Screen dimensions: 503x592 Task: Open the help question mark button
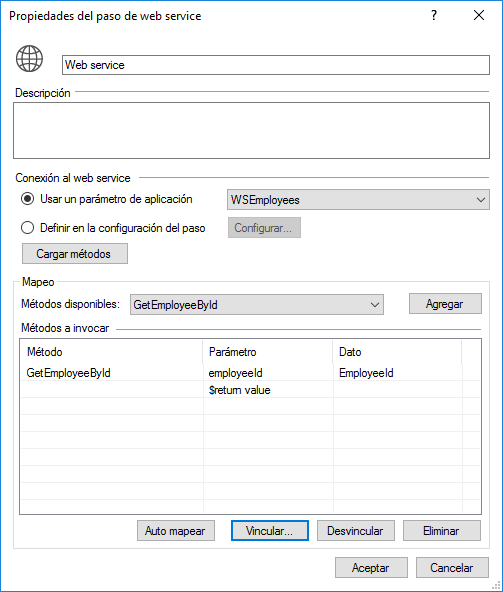point(434,15)
